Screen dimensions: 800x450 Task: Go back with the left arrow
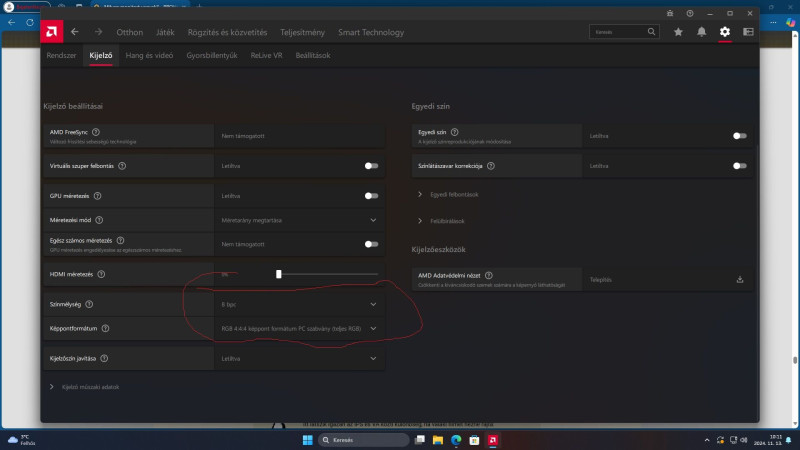coord(75,32)
